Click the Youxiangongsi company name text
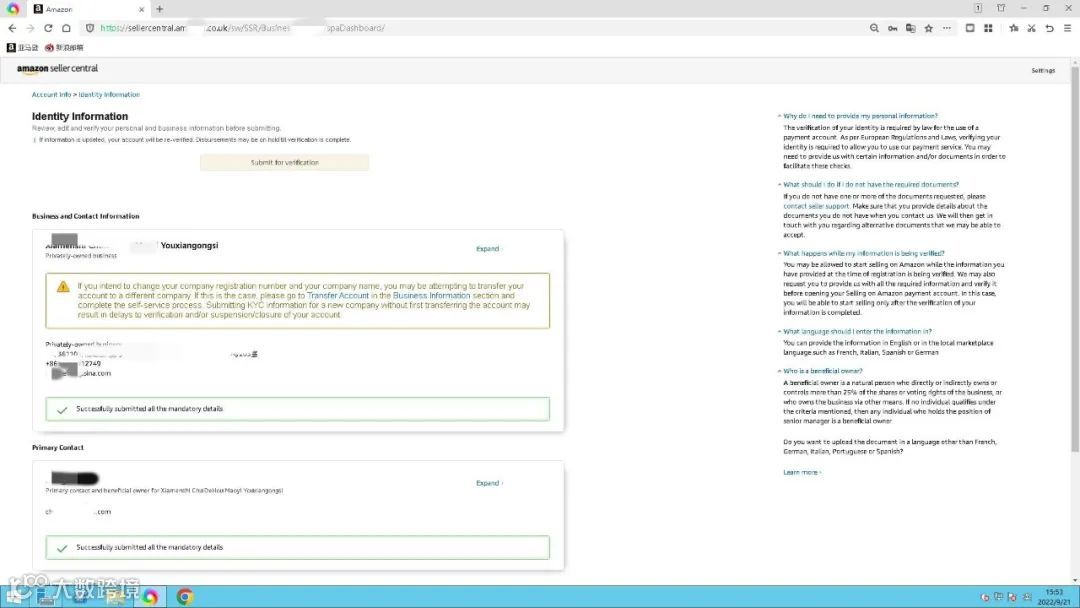Screen dimensions: 1080x608 pos(189,245)
